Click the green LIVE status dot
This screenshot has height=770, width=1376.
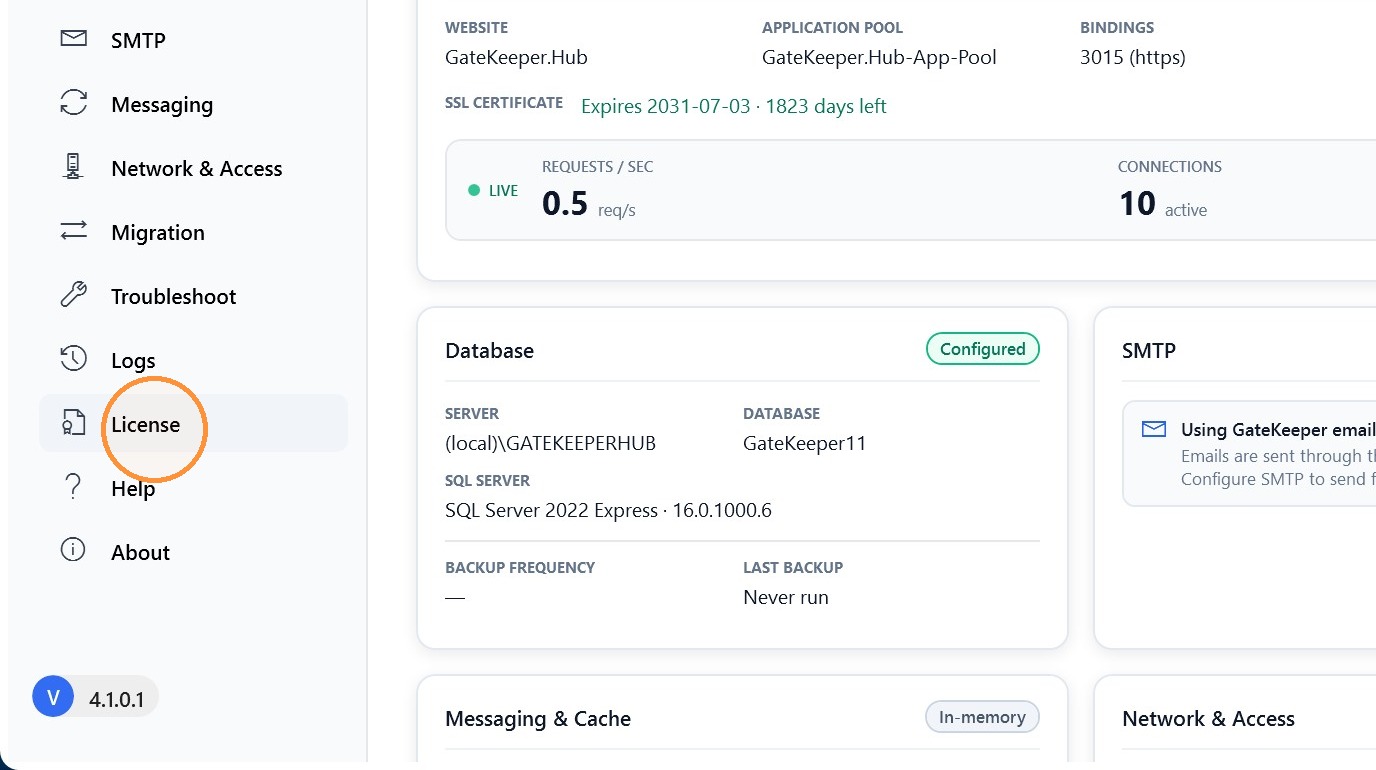point(474,190)
